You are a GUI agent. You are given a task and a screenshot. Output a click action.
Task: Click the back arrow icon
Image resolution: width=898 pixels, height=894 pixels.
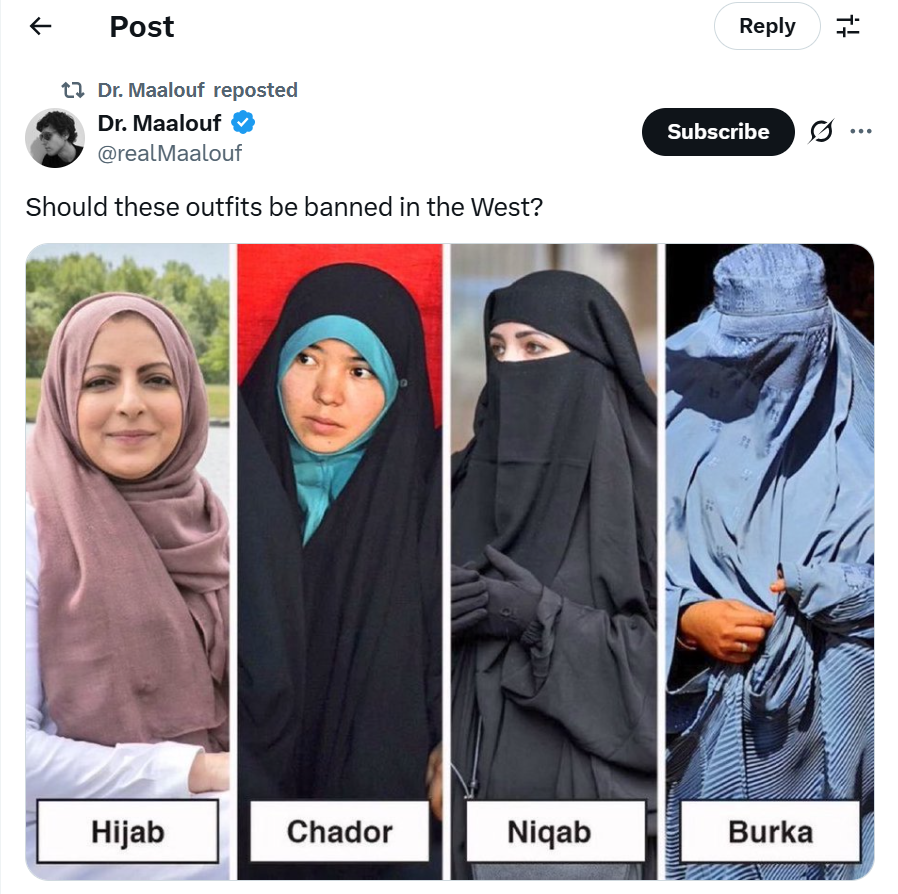[40, 26]
